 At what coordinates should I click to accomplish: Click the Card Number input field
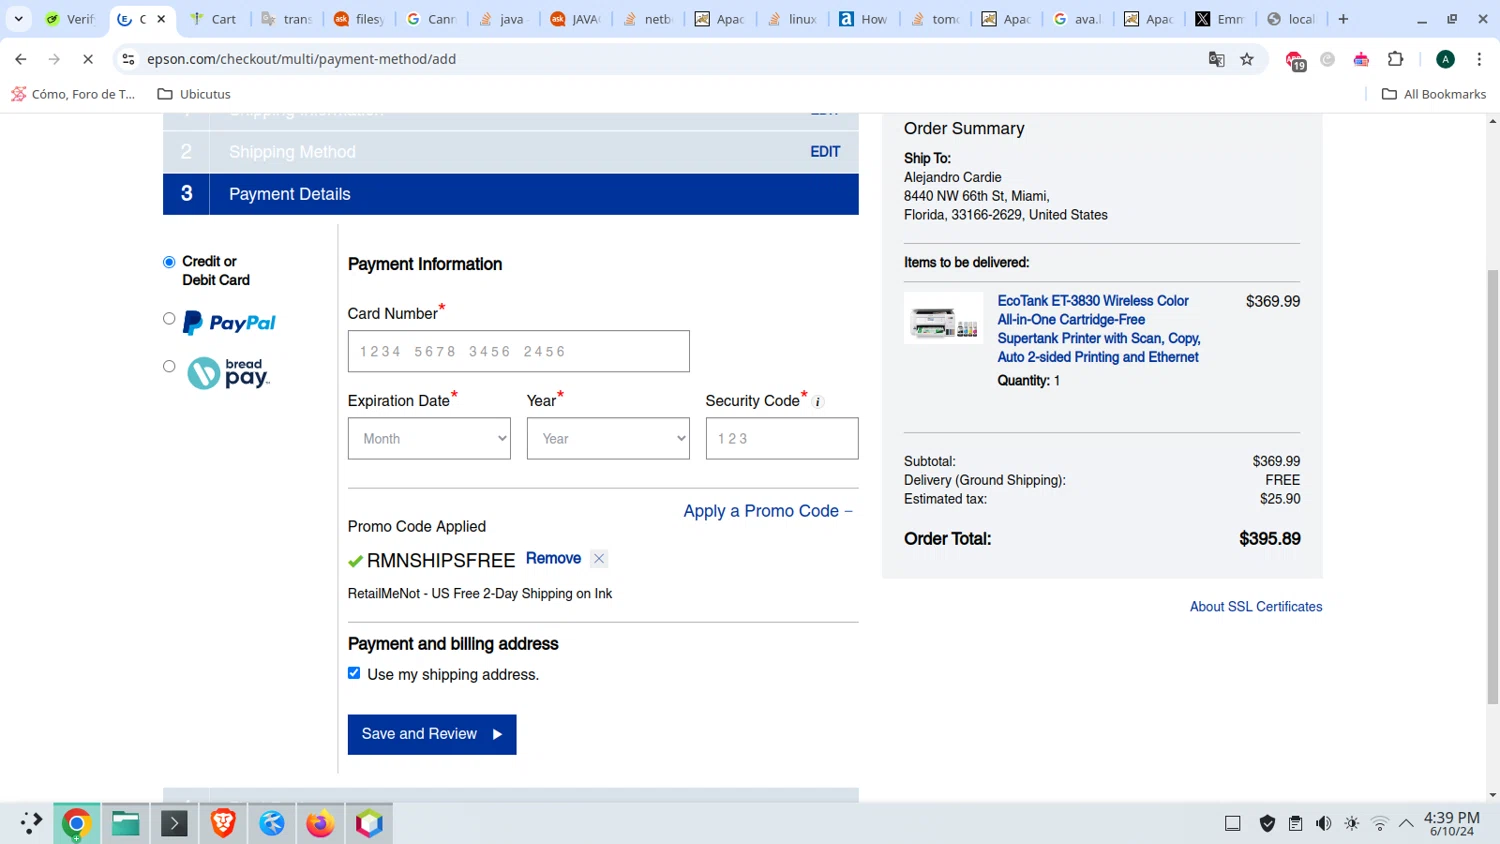click(x=518, y=351)
